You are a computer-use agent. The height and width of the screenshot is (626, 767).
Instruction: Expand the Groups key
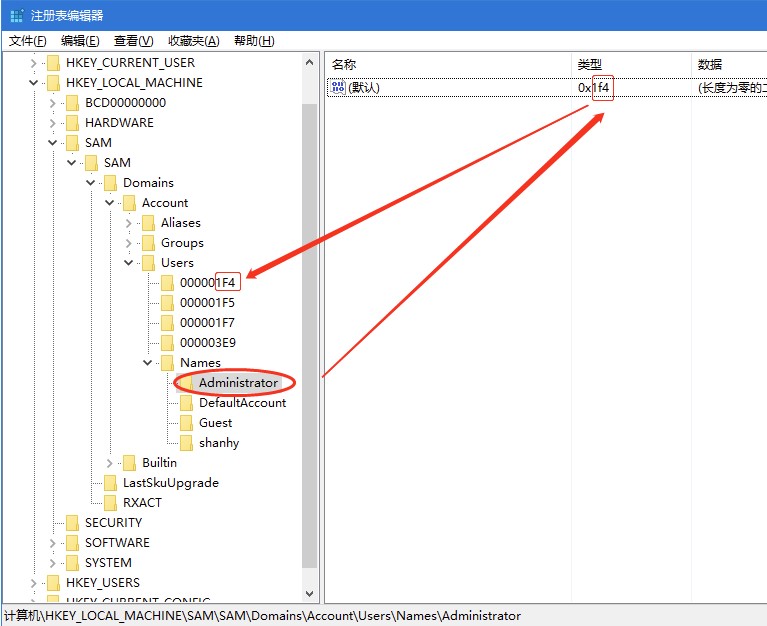[129, 243]
